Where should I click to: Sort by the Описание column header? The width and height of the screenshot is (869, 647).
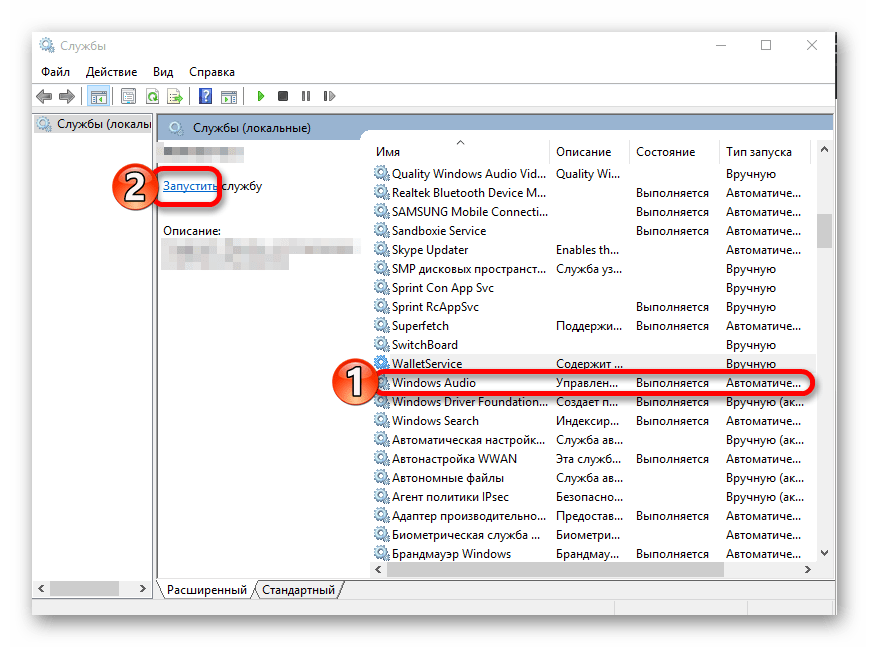[589, 152]
